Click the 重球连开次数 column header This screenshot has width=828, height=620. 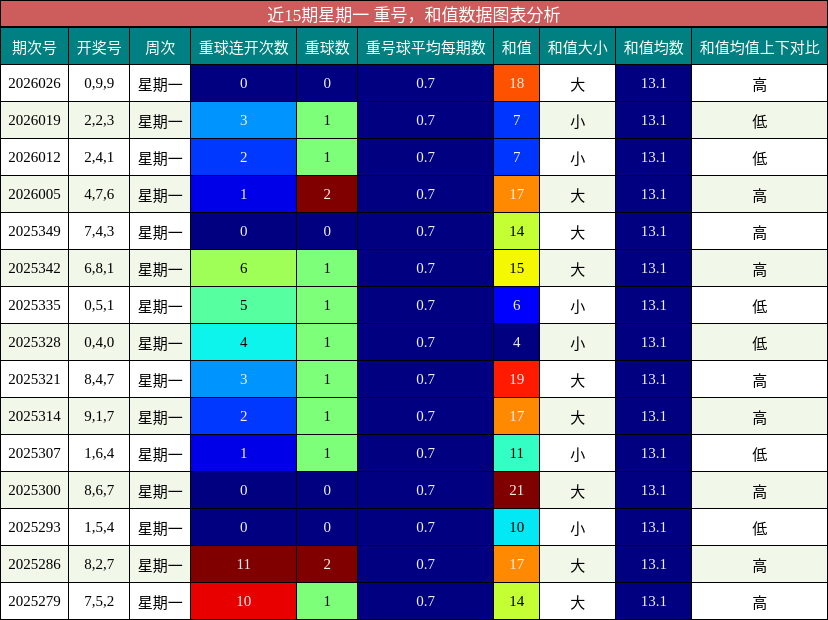pyautogui.click(x=244, y=45)
